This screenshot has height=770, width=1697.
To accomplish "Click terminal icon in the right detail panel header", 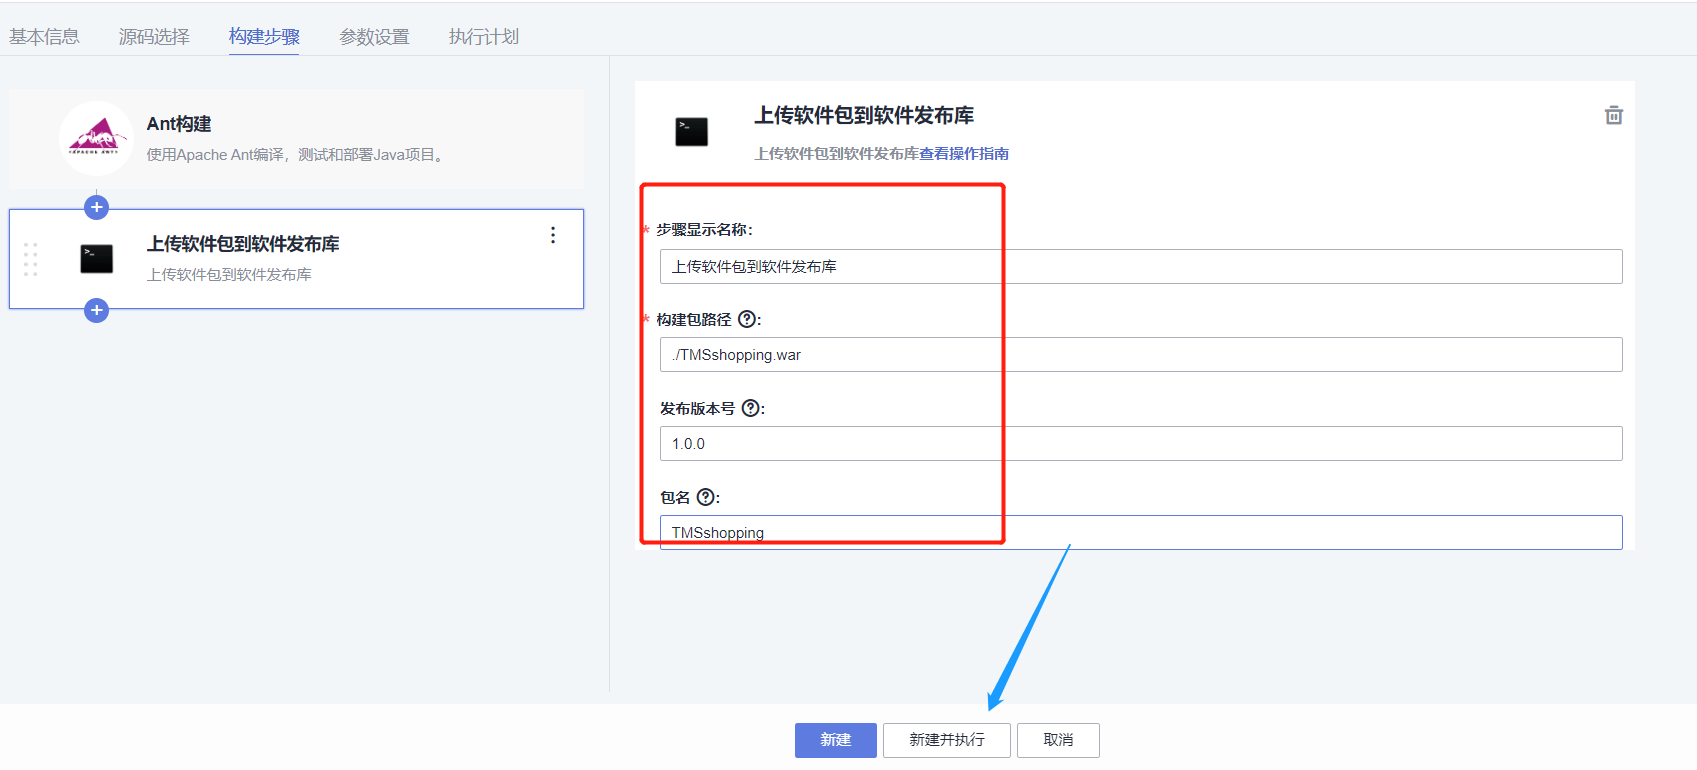I will 691,132.
